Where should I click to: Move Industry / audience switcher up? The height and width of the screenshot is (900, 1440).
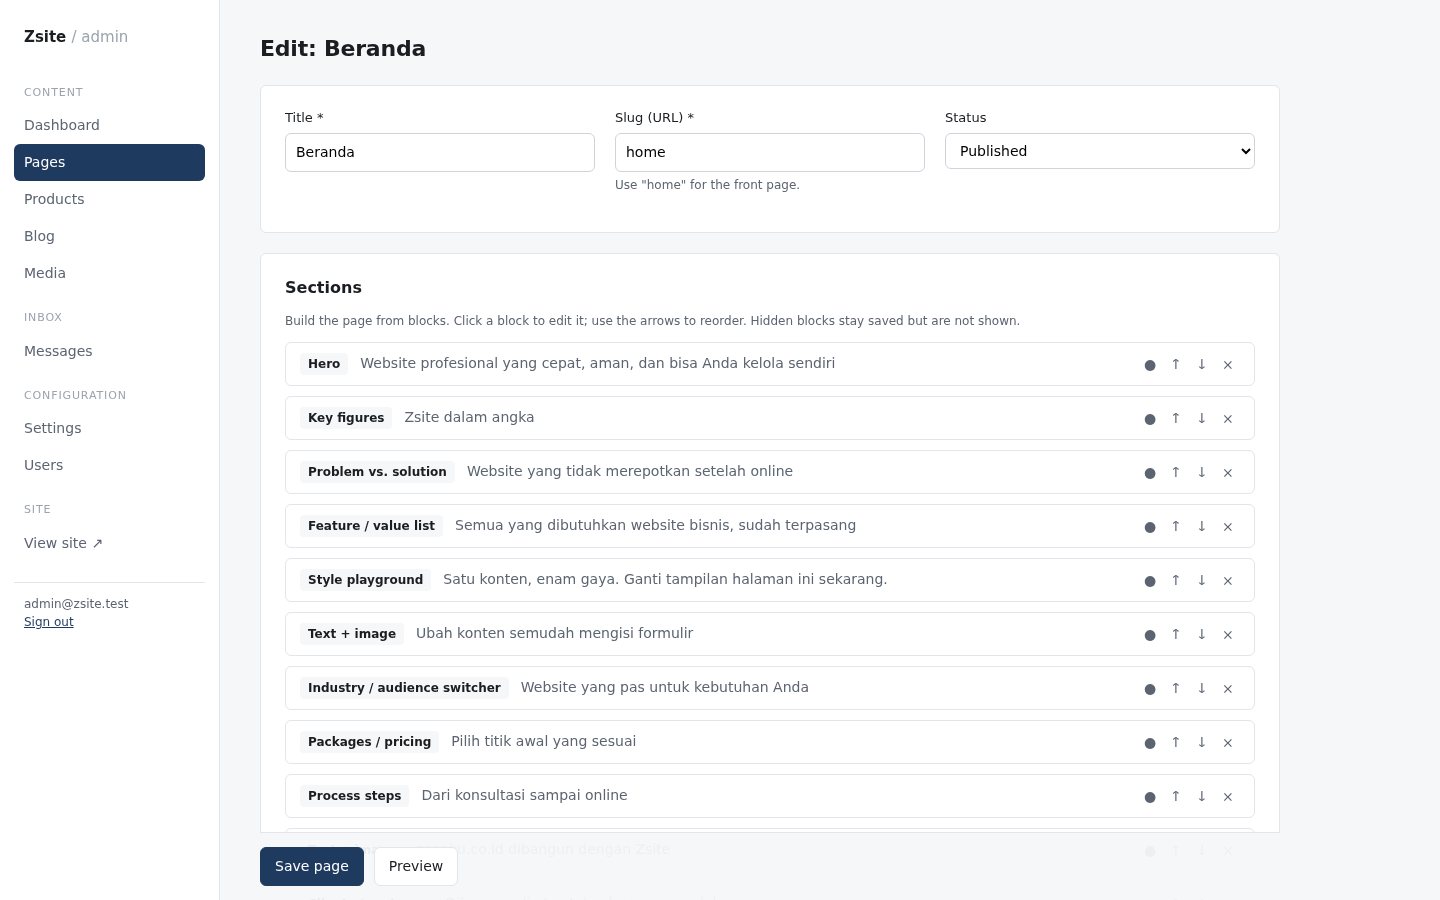coord(1176,688)
